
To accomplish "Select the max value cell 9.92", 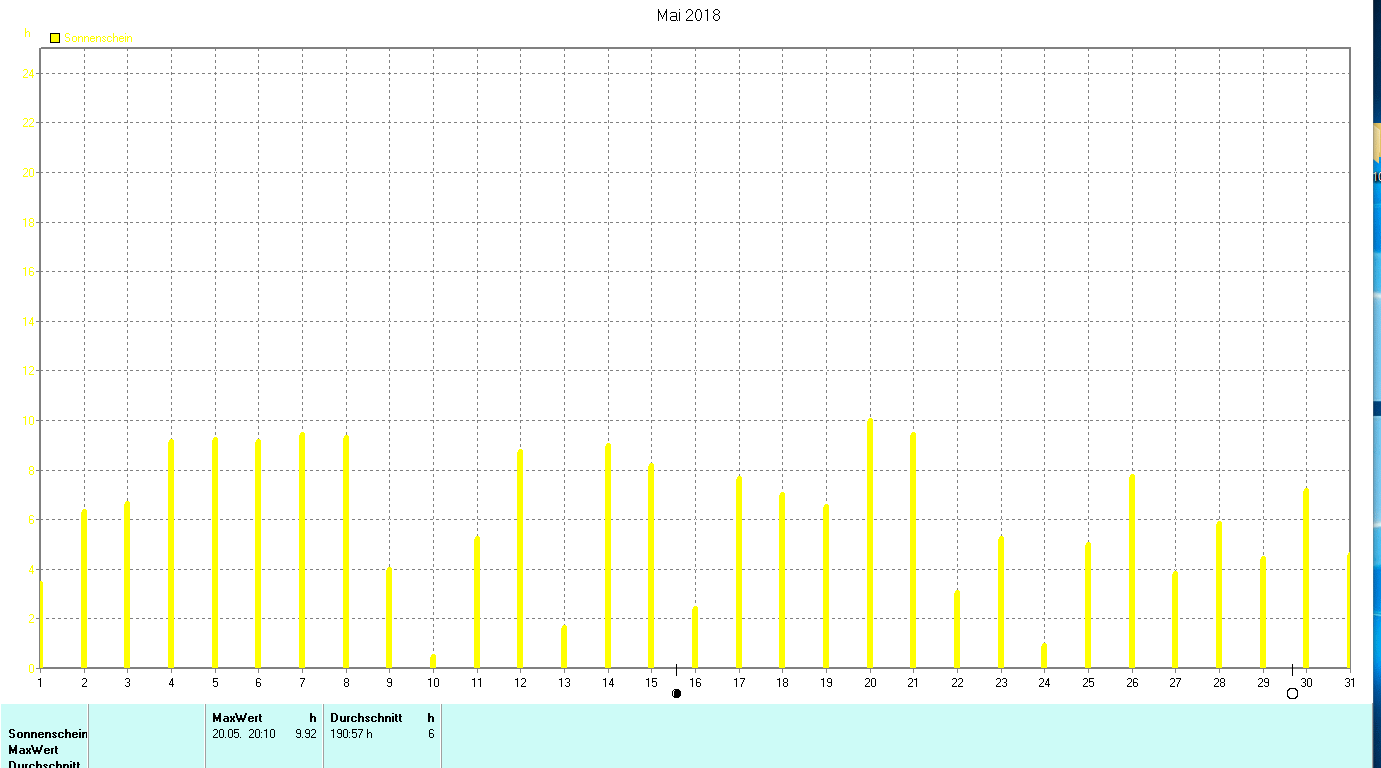I will pos(306,734).
